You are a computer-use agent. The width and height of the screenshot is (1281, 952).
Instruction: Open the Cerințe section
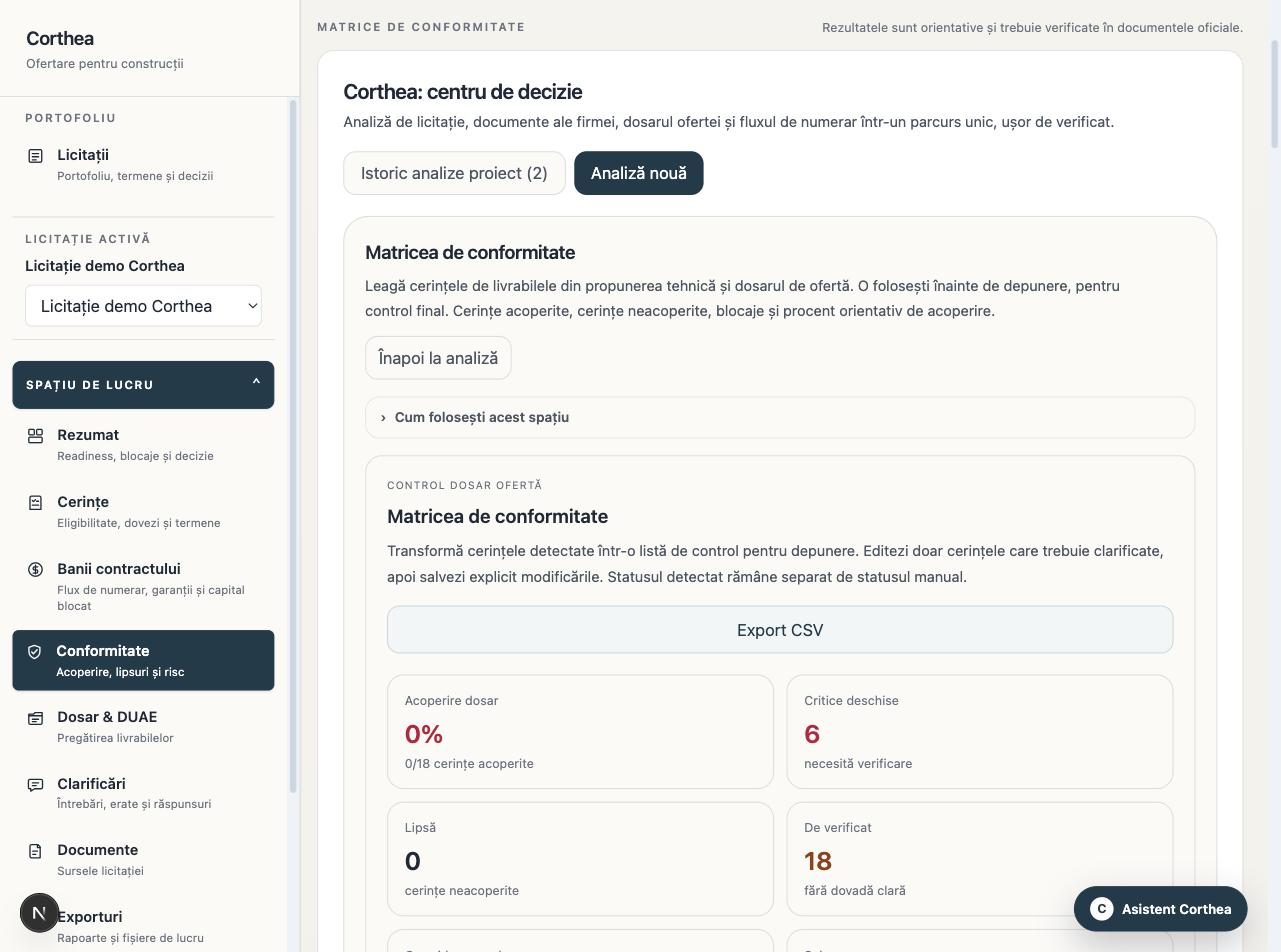pyautogui.click(x=143, y=511)
